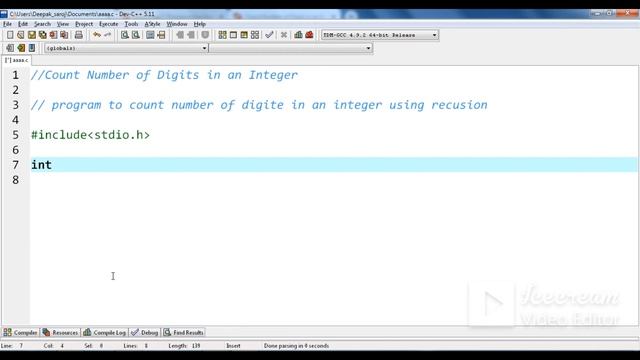Click line number 8 in the gutter
This screenshot has height=360, width=640.
16,180
